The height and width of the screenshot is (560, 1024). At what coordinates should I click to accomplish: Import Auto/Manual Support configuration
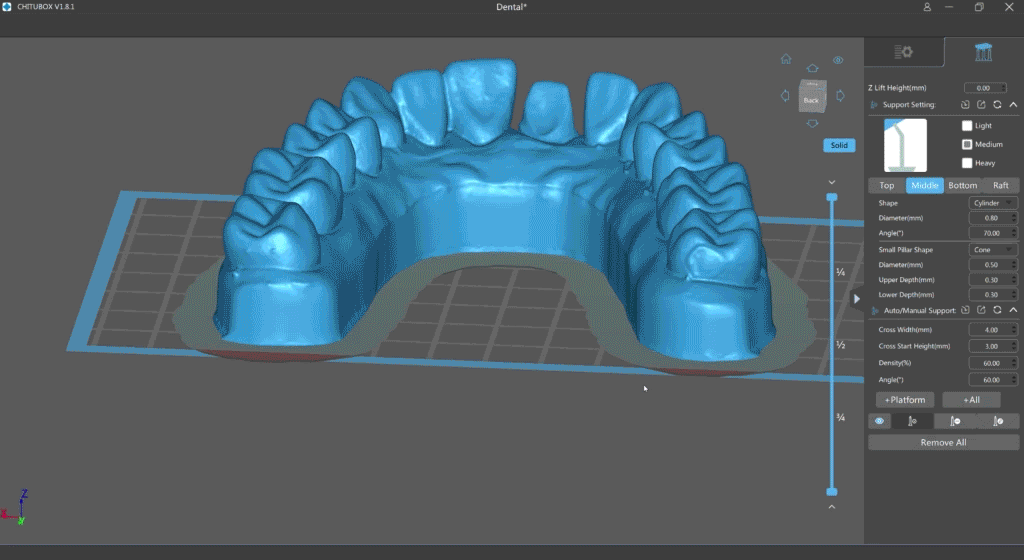pos(965,310)
